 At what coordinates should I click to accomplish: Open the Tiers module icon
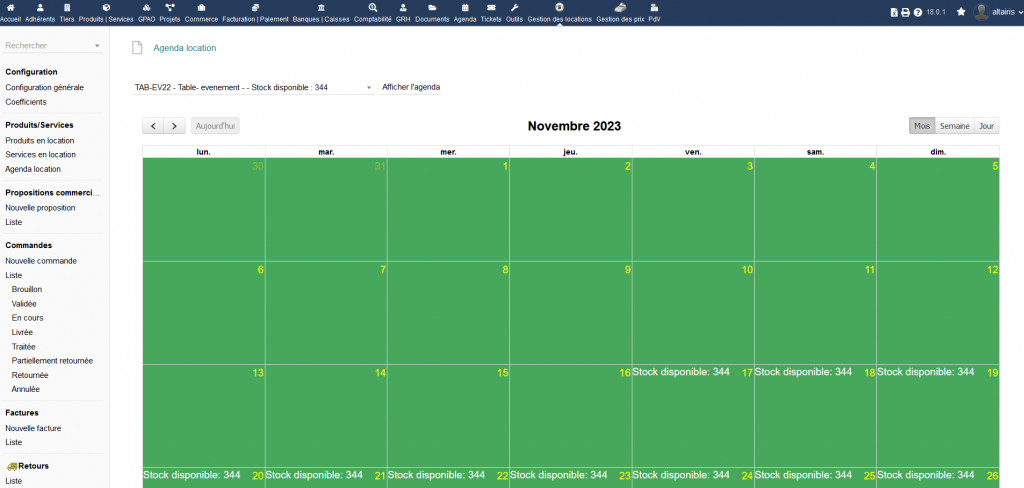click(x=67, y=8)
